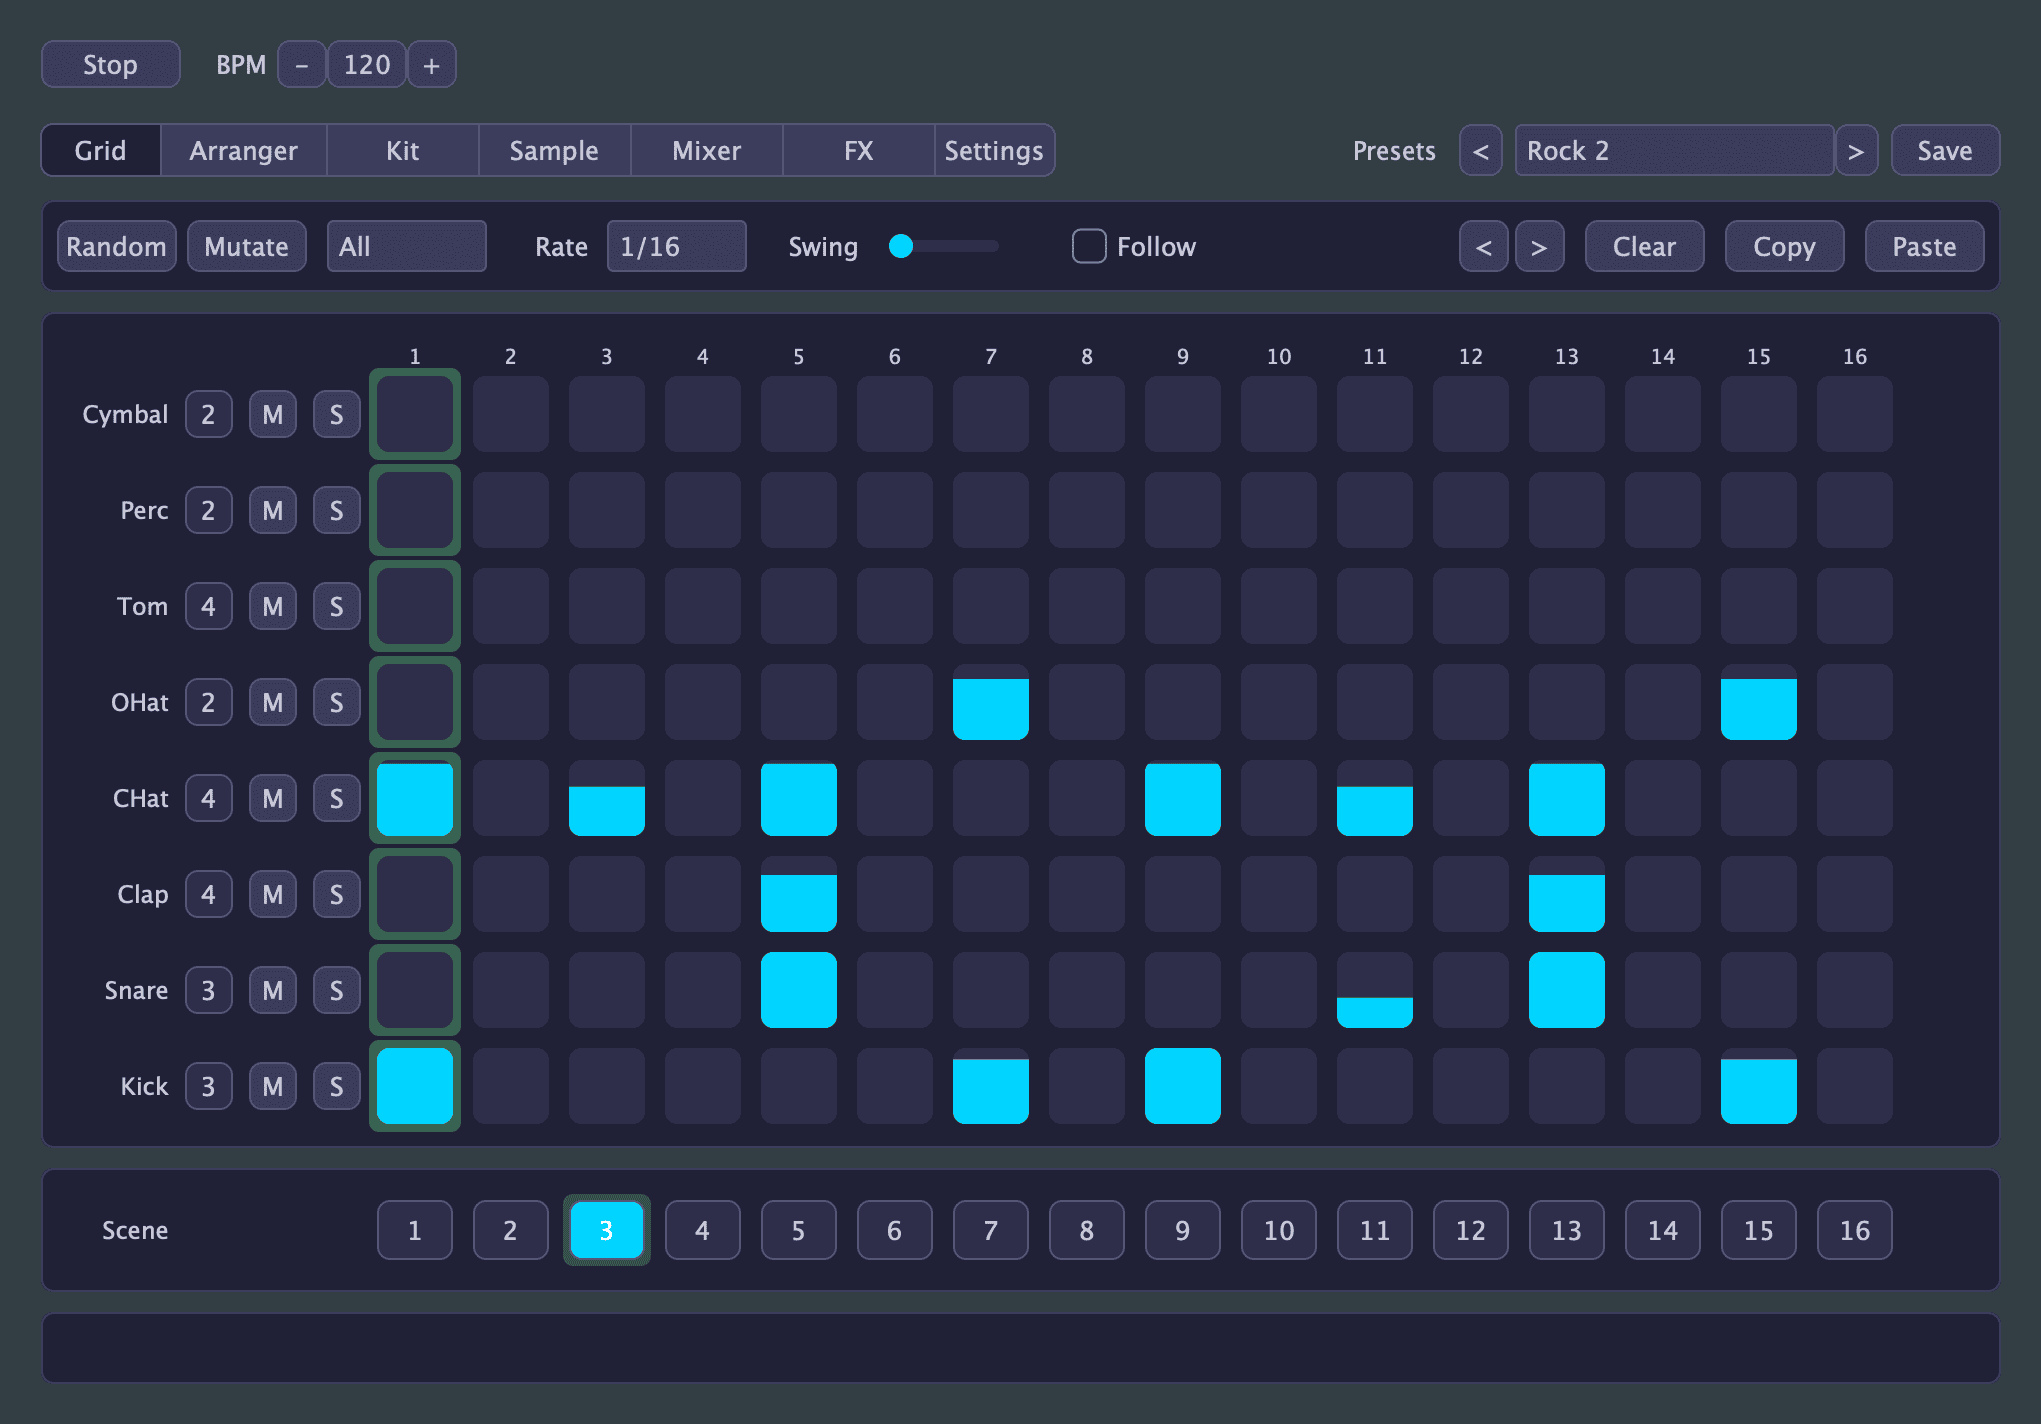Switch to the Arranger tab

[x=244, y=150]
